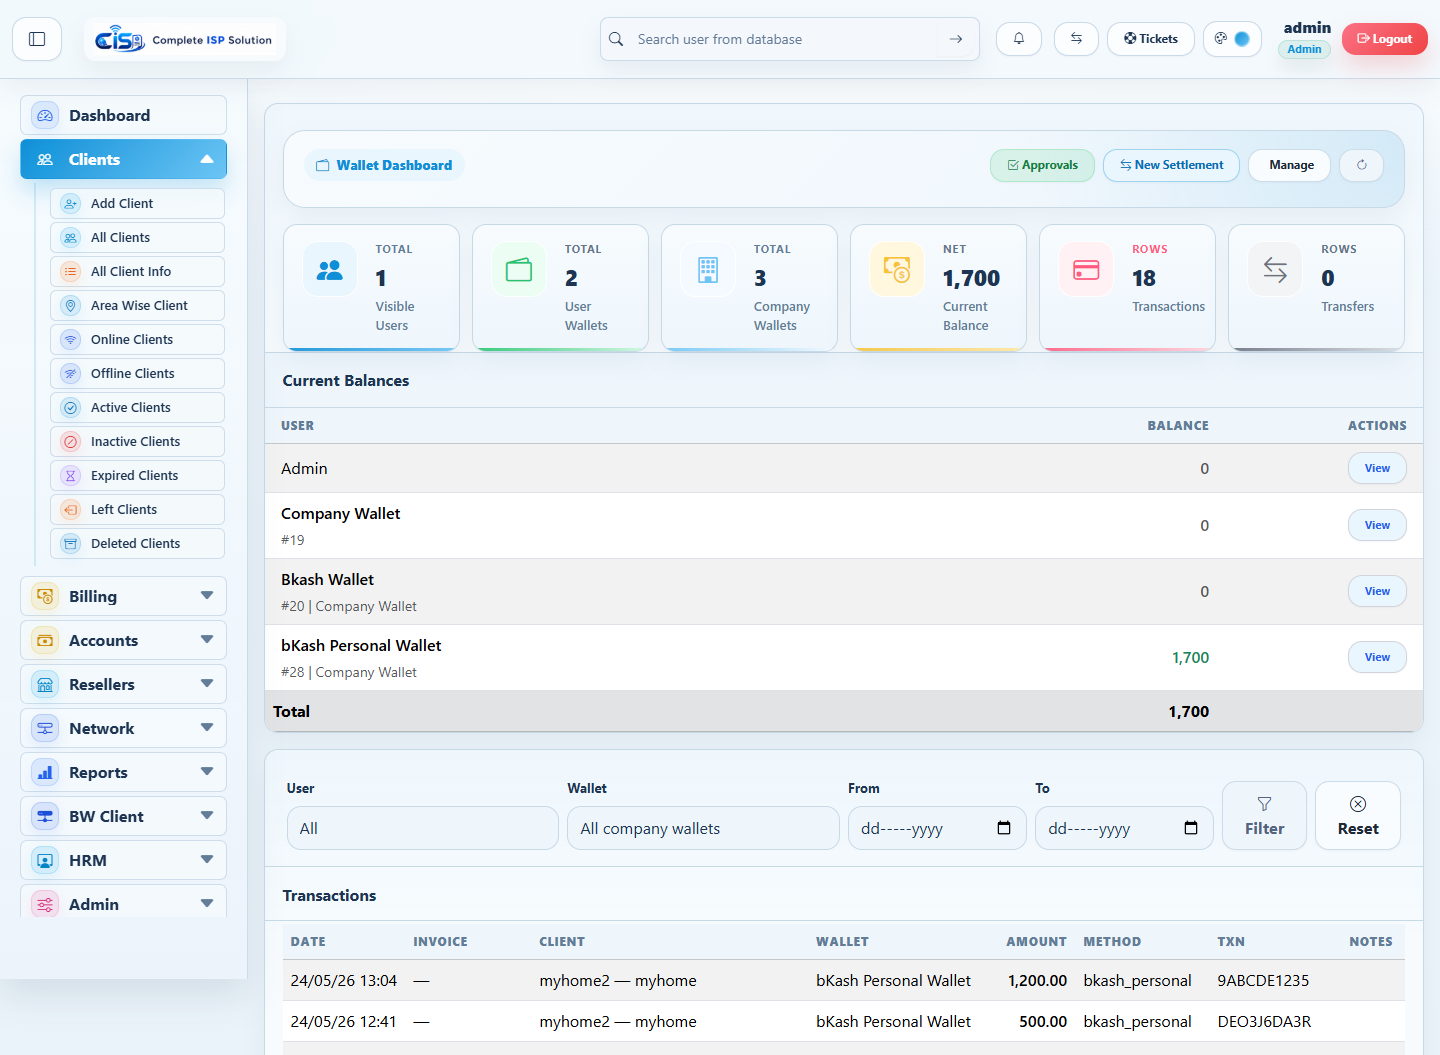Expand the BW Client menu
The width and height of the screenshot is (1440, 1055).
coord(123,816)
